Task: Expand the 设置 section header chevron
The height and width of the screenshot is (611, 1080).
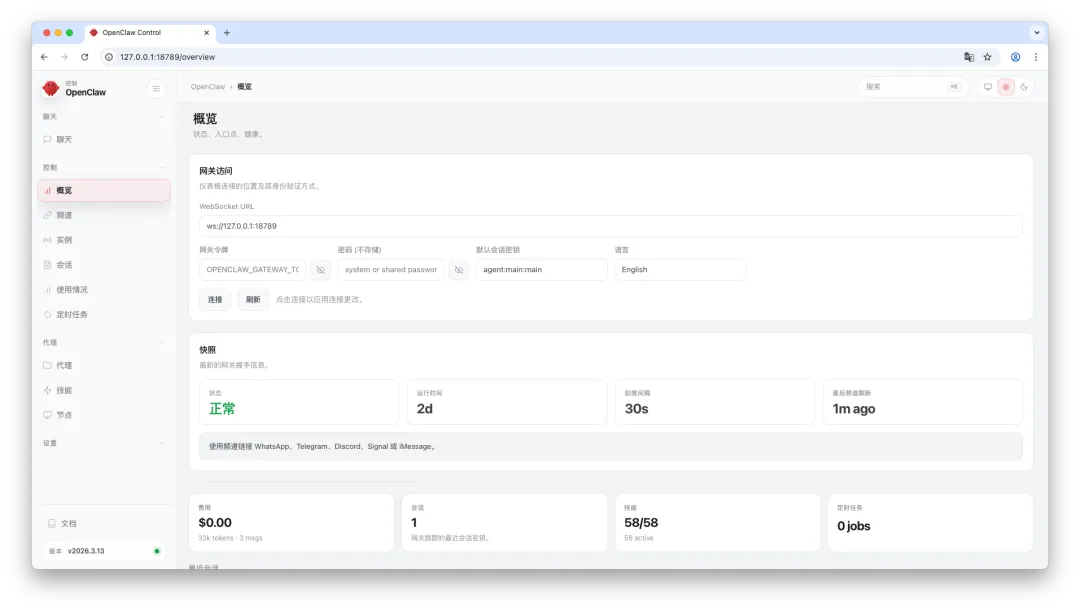Action: pyautogui.click(x=162, y=443)
